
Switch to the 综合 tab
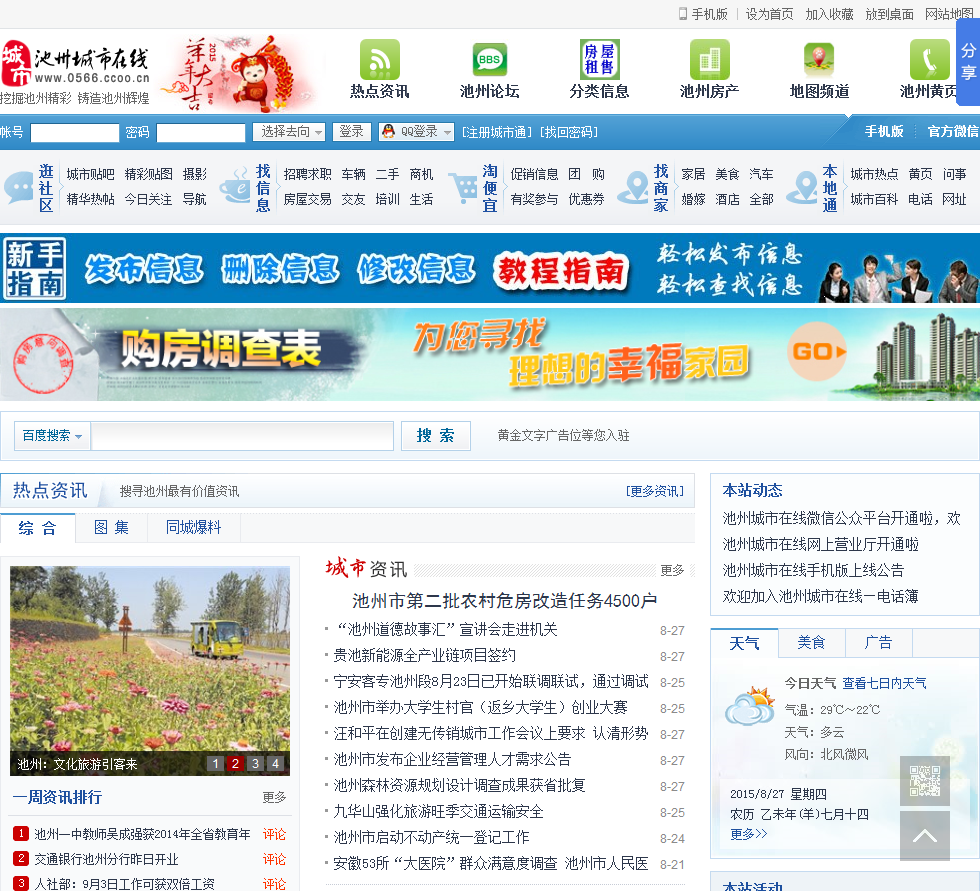[38, 528]
